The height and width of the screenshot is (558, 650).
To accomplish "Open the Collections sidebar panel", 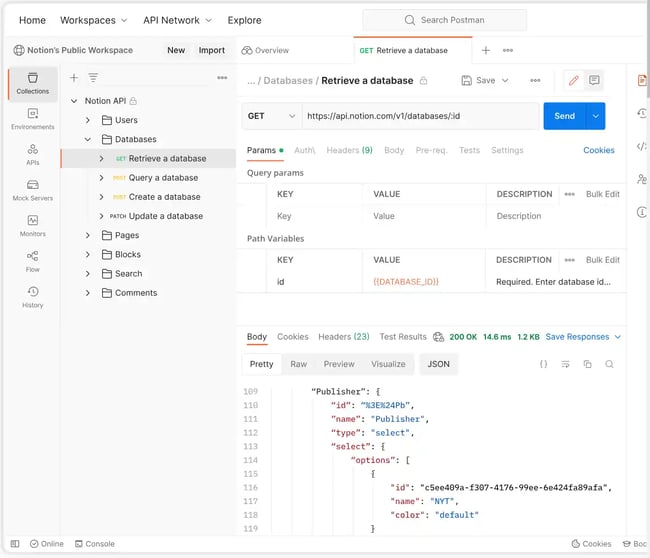I will click(x=32, y=83).
